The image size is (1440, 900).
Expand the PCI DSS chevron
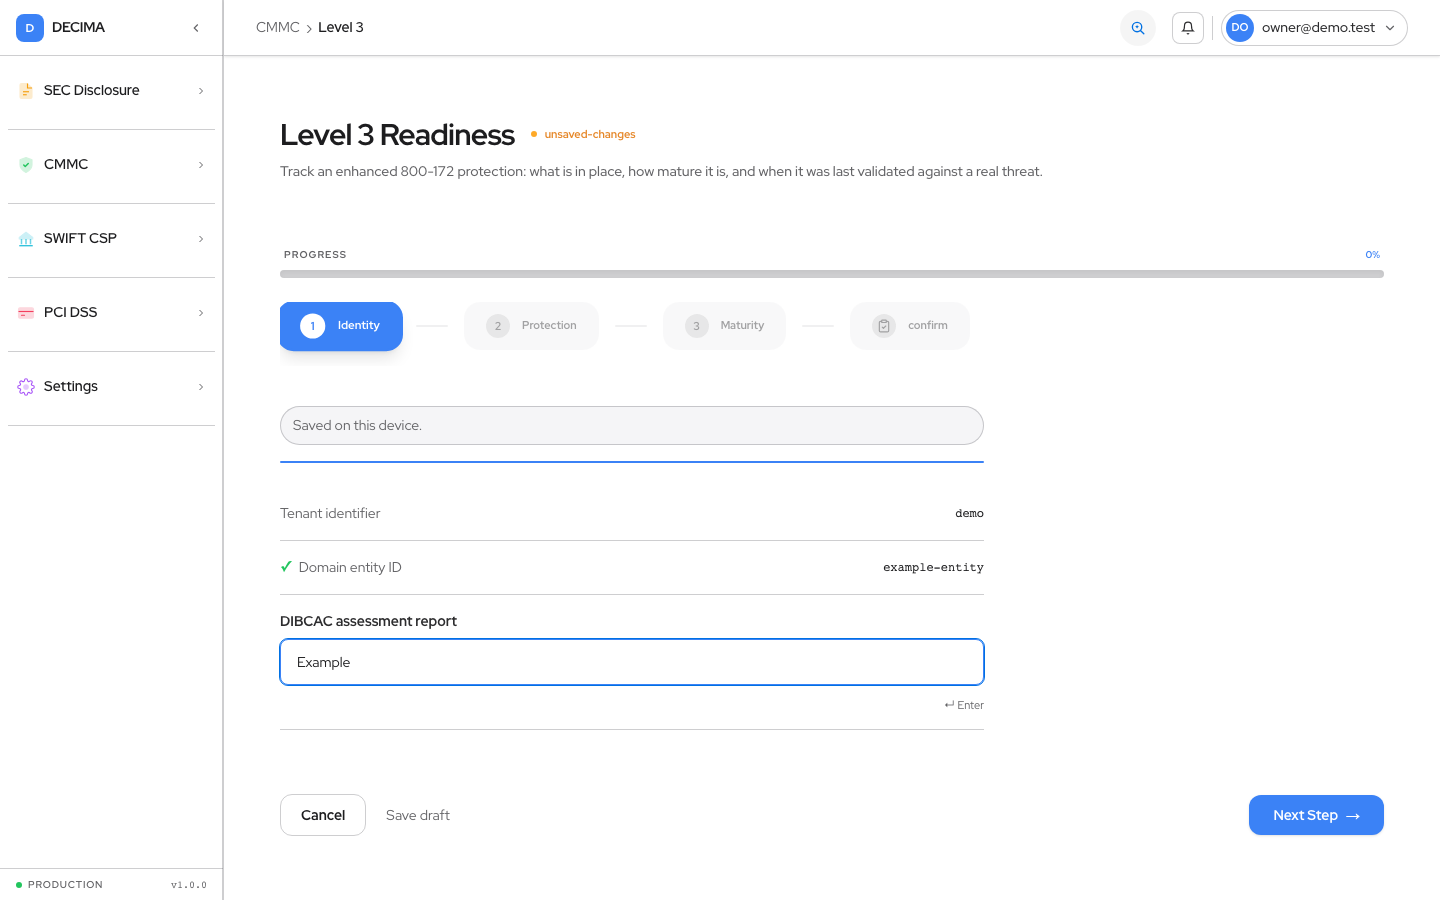(x=201, y=313)
